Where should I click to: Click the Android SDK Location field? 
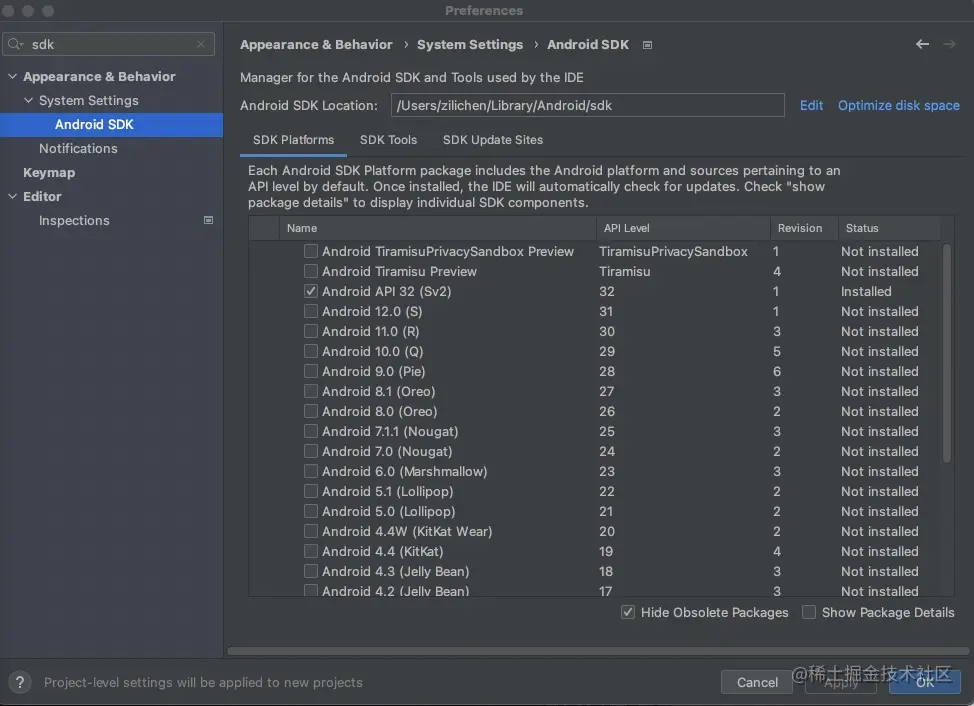(587, 105)
